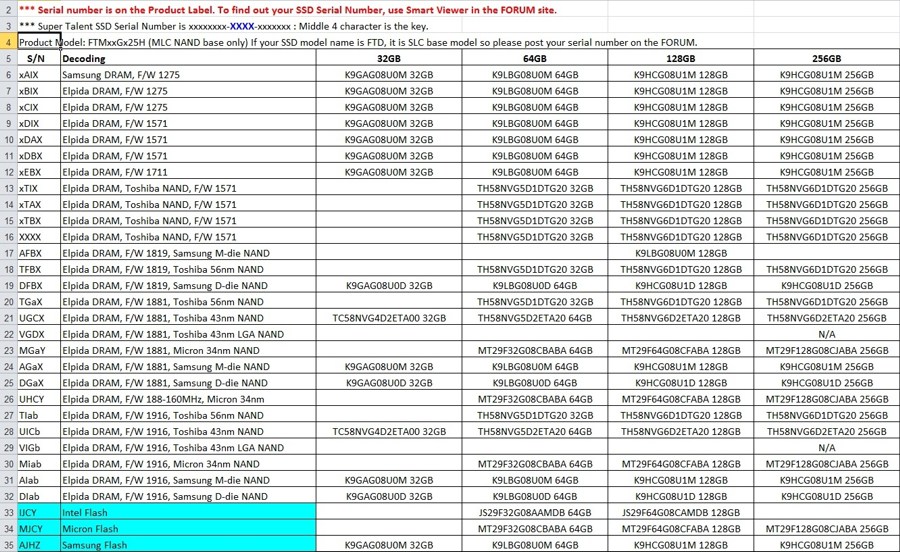The height and width of the screenshot is (552, 900).
Task: Click the TGaX serial cell
Action: 38,302
